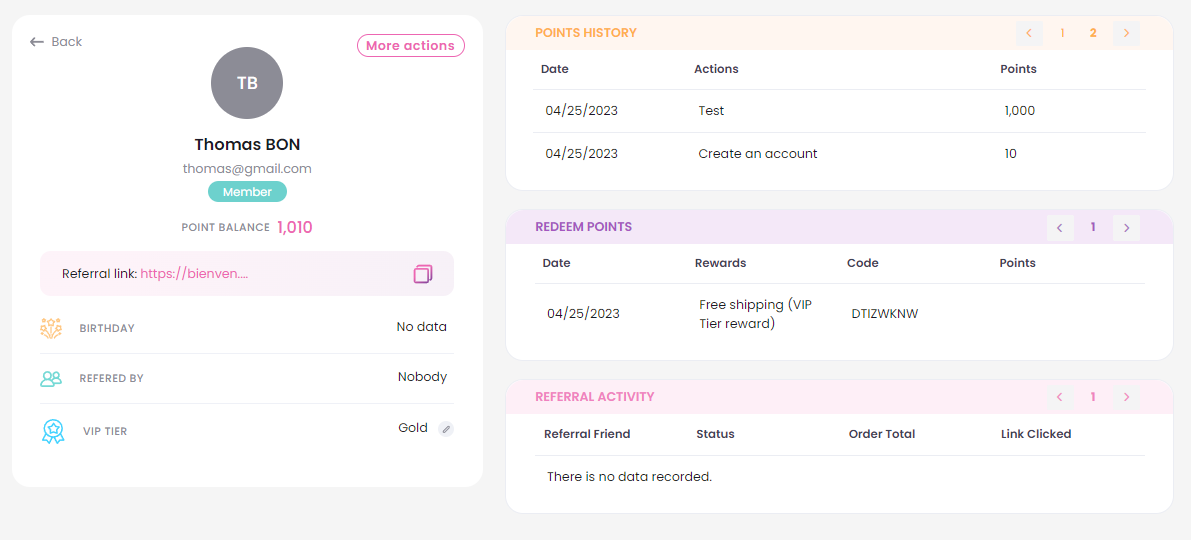Click the DTIZWKNW redeem code
Viewport: 1191px width, 540px height.
click(885, 314)
